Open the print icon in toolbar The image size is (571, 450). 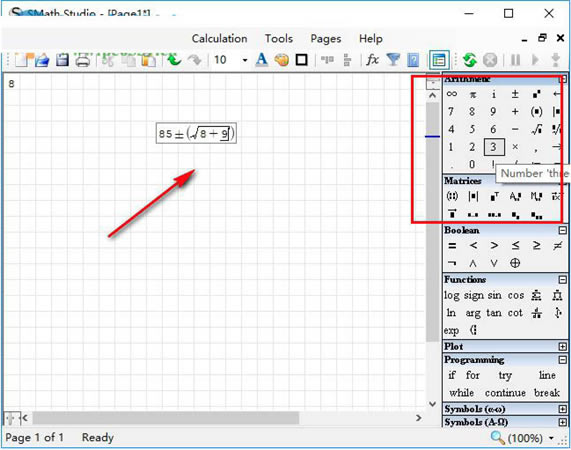tap(83, 60)
